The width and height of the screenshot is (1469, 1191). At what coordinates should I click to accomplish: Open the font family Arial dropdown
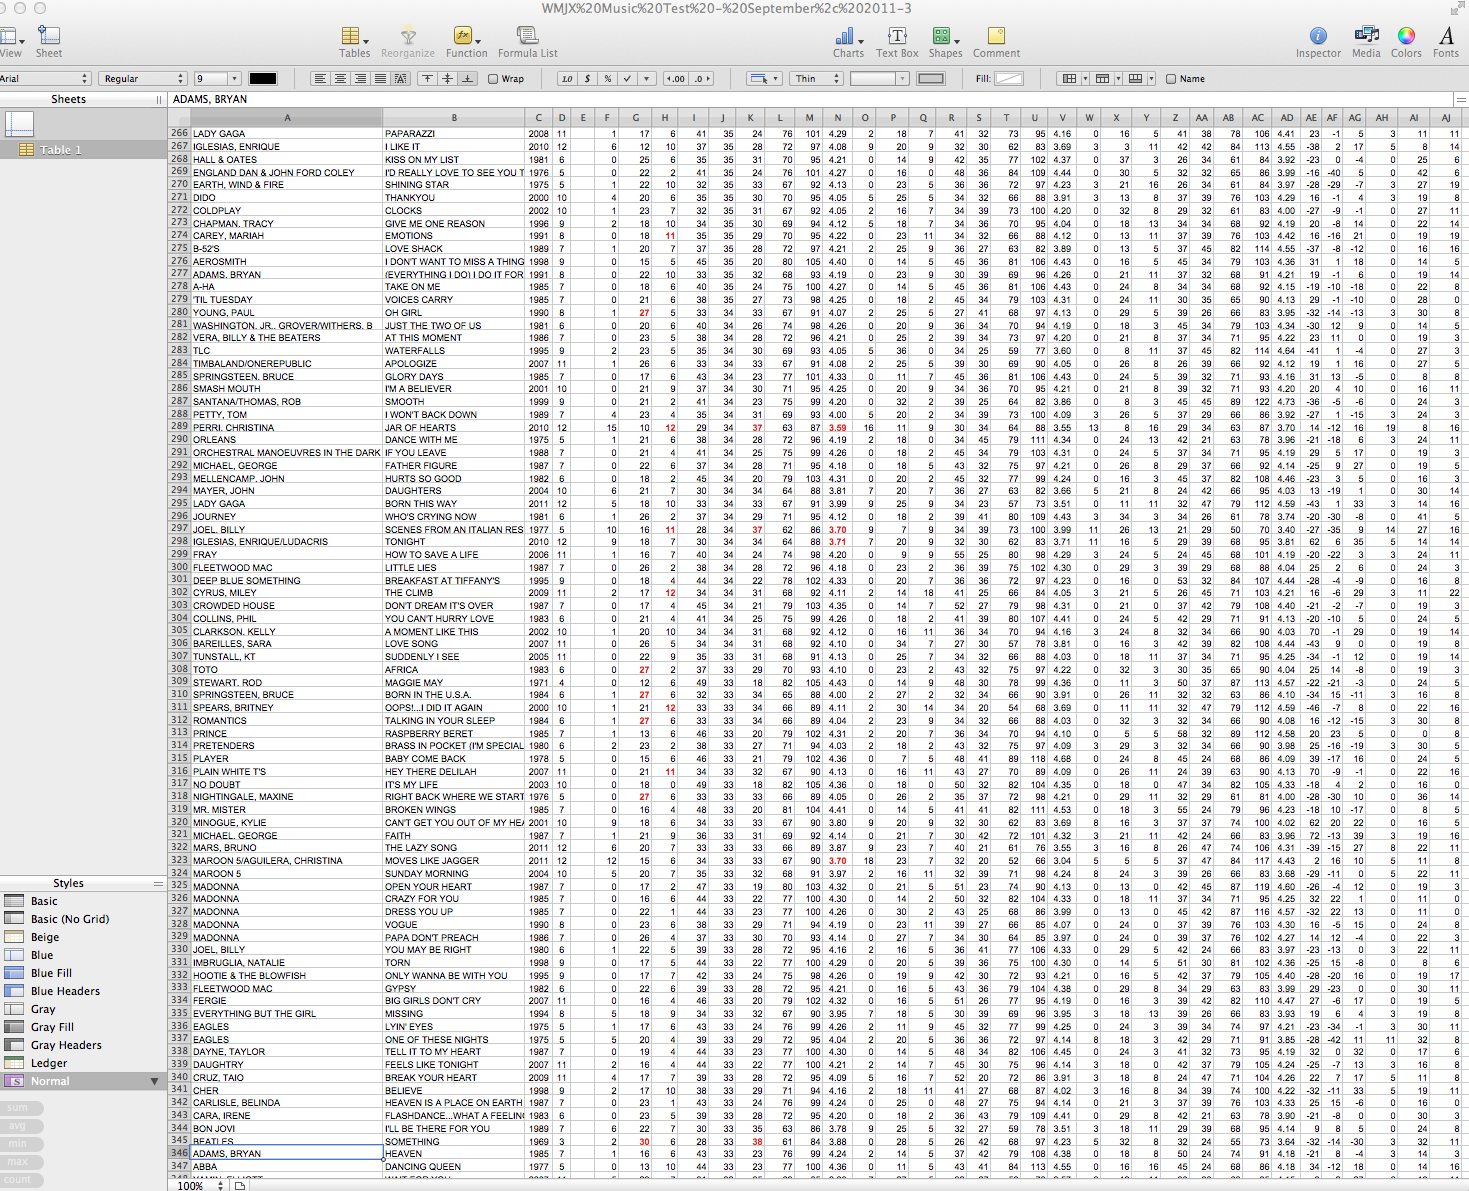pyautogui.click(x=44, y=78)
